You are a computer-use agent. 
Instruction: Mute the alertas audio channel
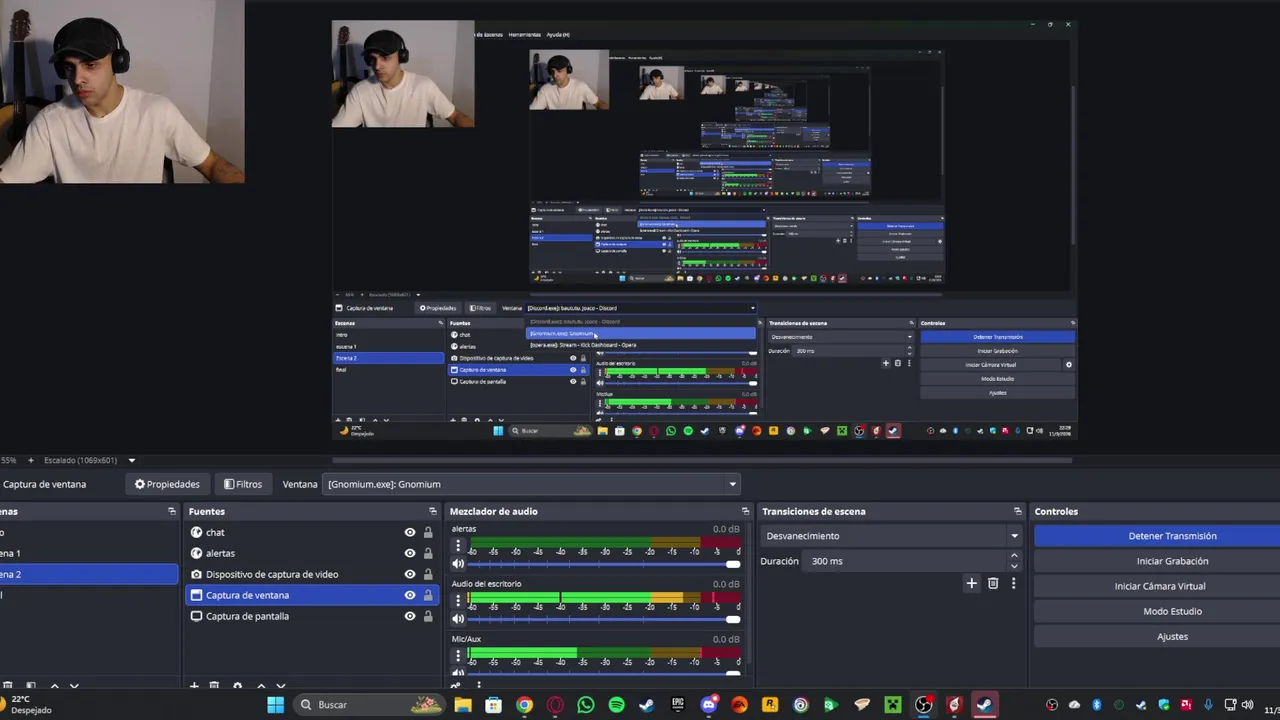pyautogui.click(x=458, y=564)
